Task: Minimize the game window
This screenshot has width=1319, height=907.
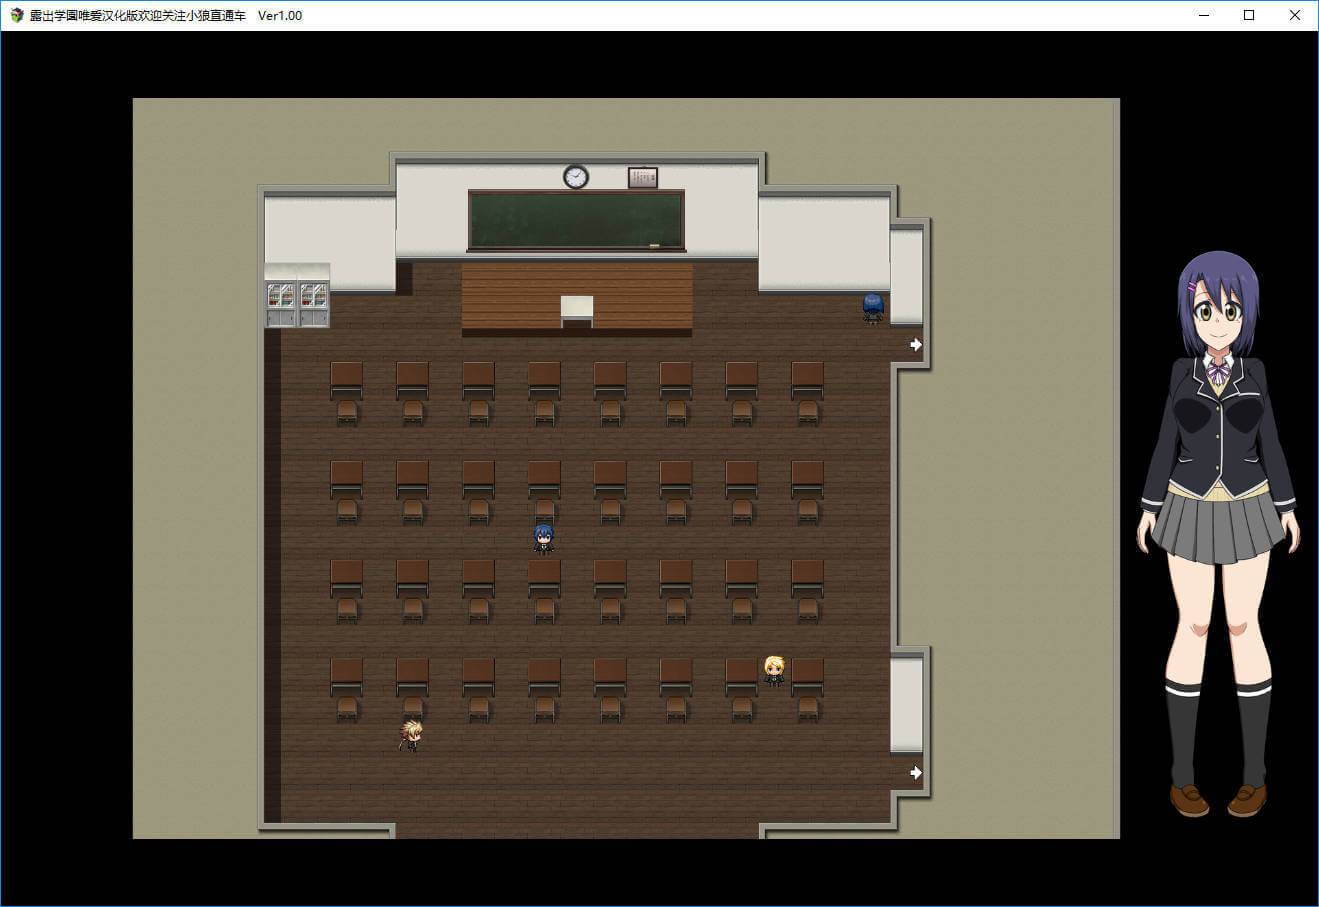Action: [x=1203, y=15]
